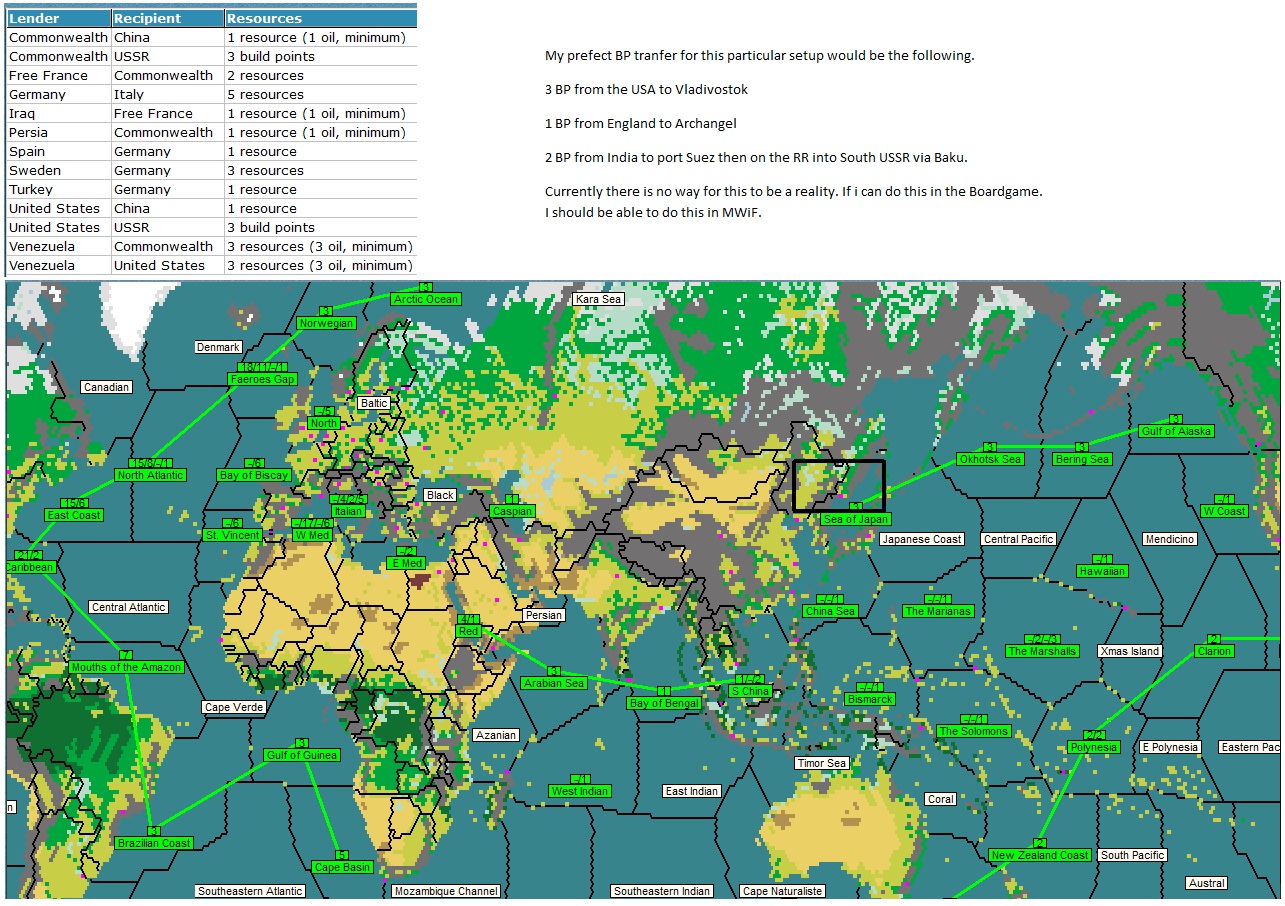Click The Marshalls label
Screen dimensions: 1285x906
pyautogui.click(x=1042, y=651)
